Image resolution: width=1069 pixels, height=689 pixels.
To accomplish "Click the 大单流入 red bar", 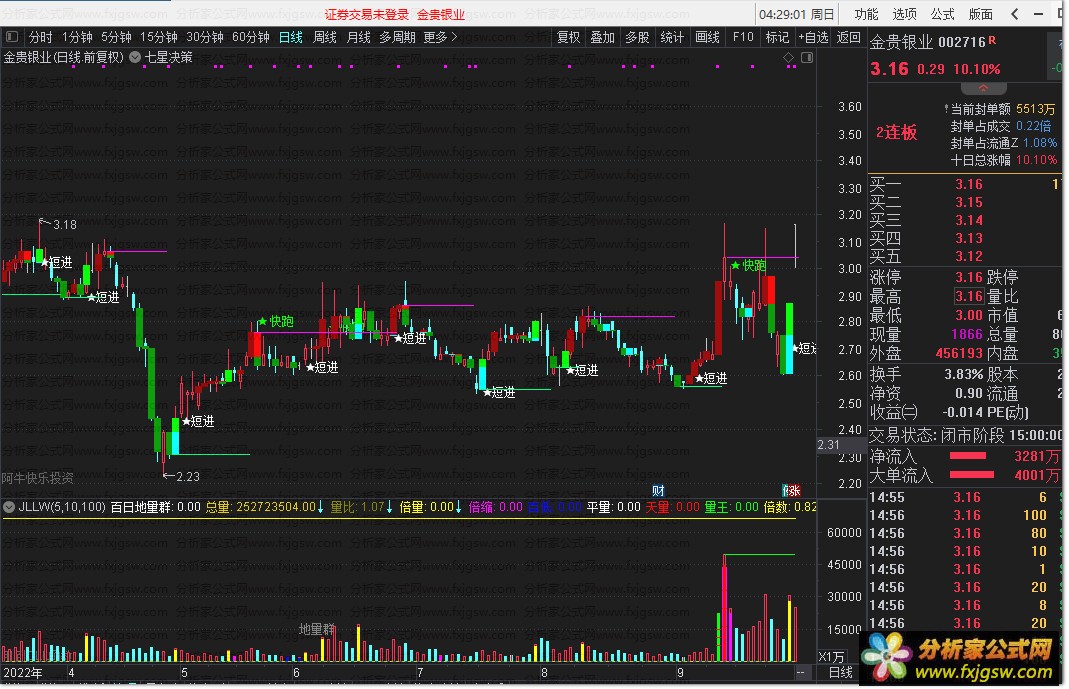I will [x=972, y=475].
